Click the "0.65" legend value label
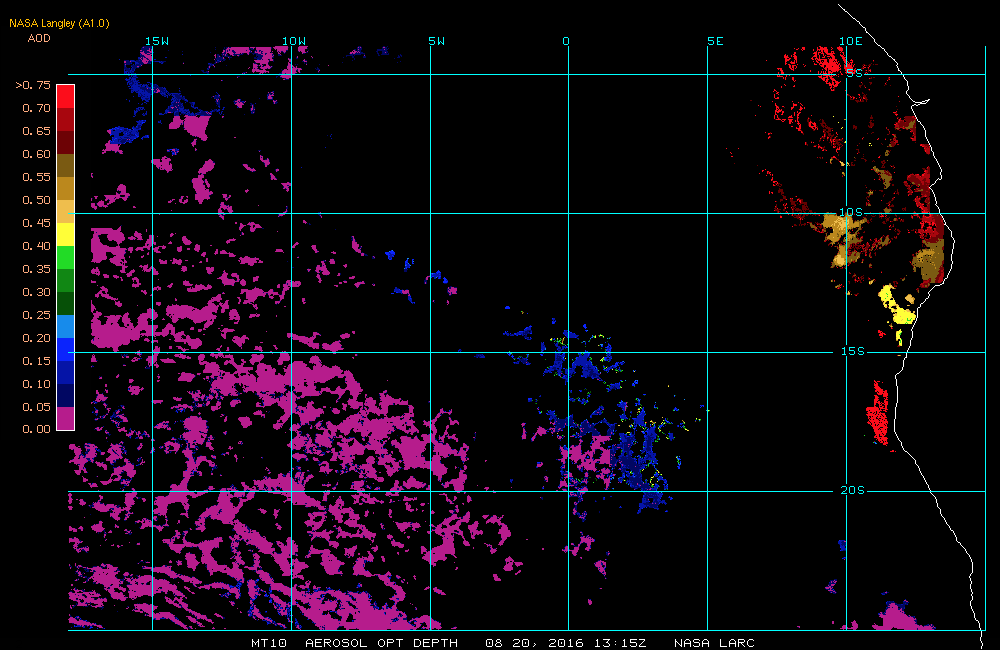 [x=36, y=131]
